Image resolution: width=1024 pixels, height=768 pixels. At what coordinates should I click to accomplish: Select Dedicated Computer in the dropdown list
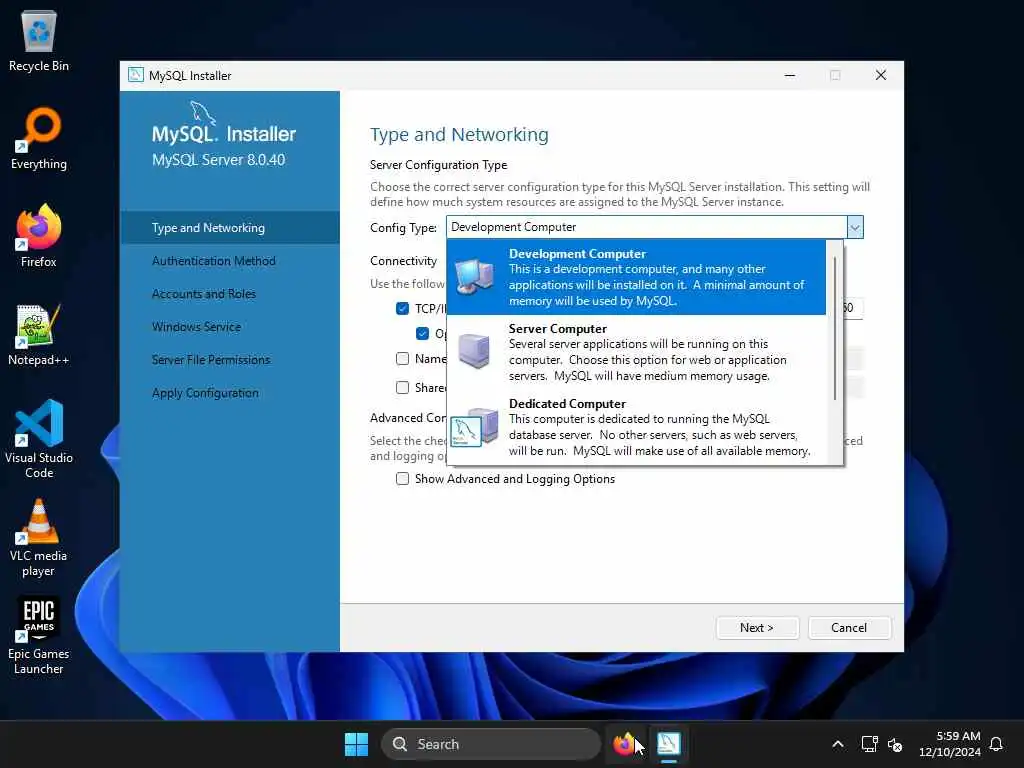tap(636, 427)
